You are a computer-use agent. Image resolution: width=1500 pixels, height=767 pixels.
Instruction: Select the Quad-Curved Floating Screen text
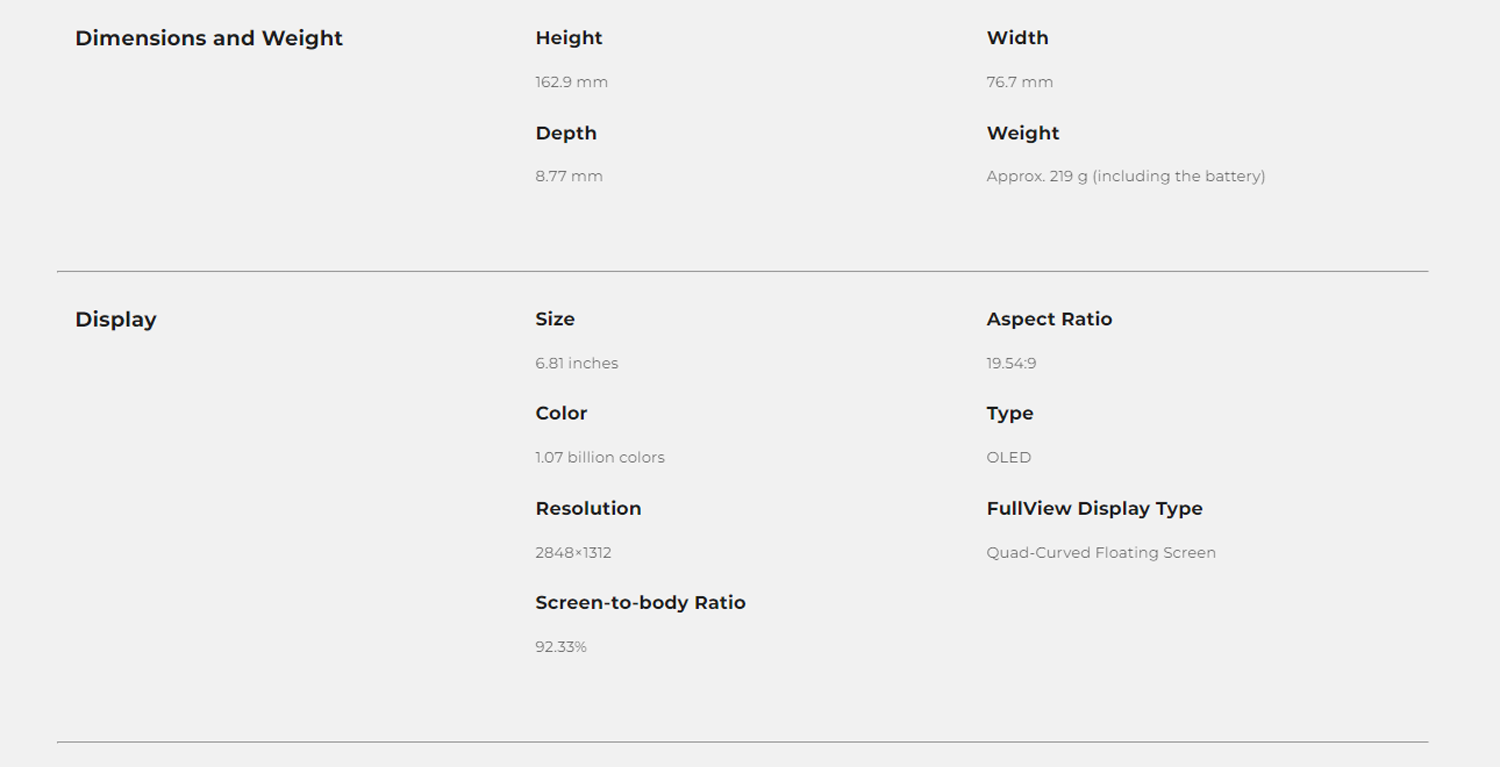point(1101,552)
